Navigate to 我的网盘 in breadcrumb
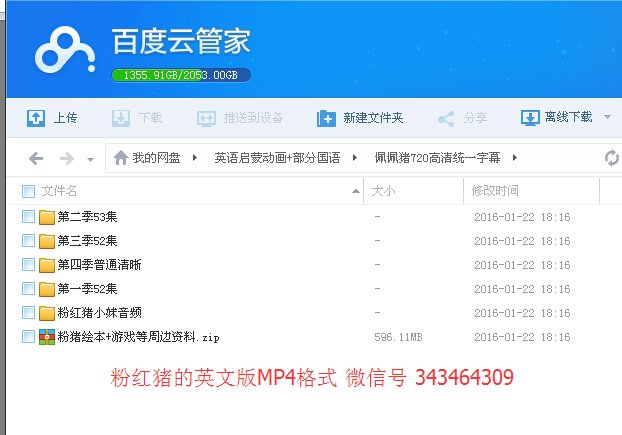 point(156,158)
